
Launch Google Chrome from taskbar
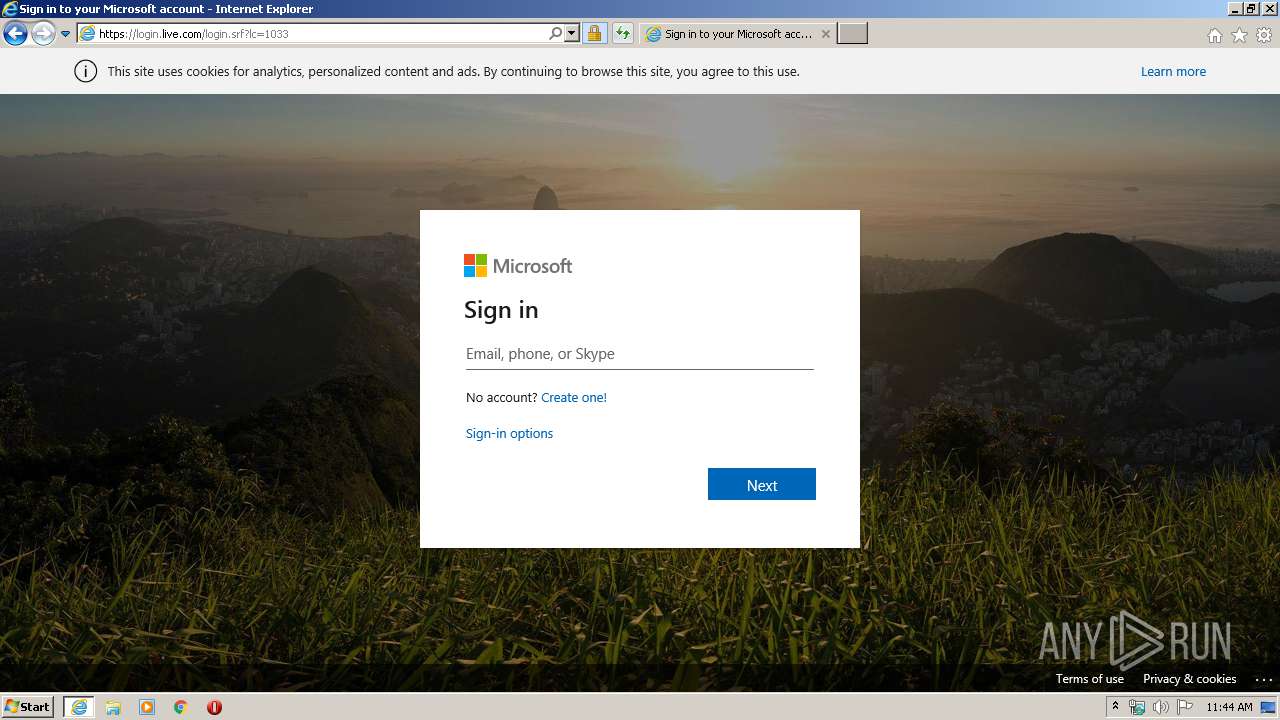tap(181, 707)
